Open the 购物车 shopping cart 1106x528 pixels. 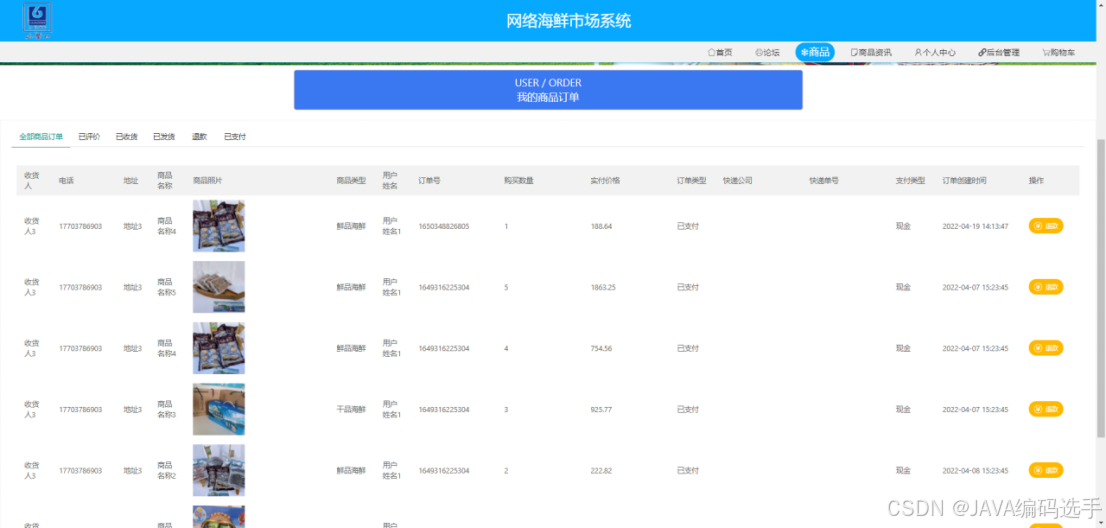point(1059,52)
